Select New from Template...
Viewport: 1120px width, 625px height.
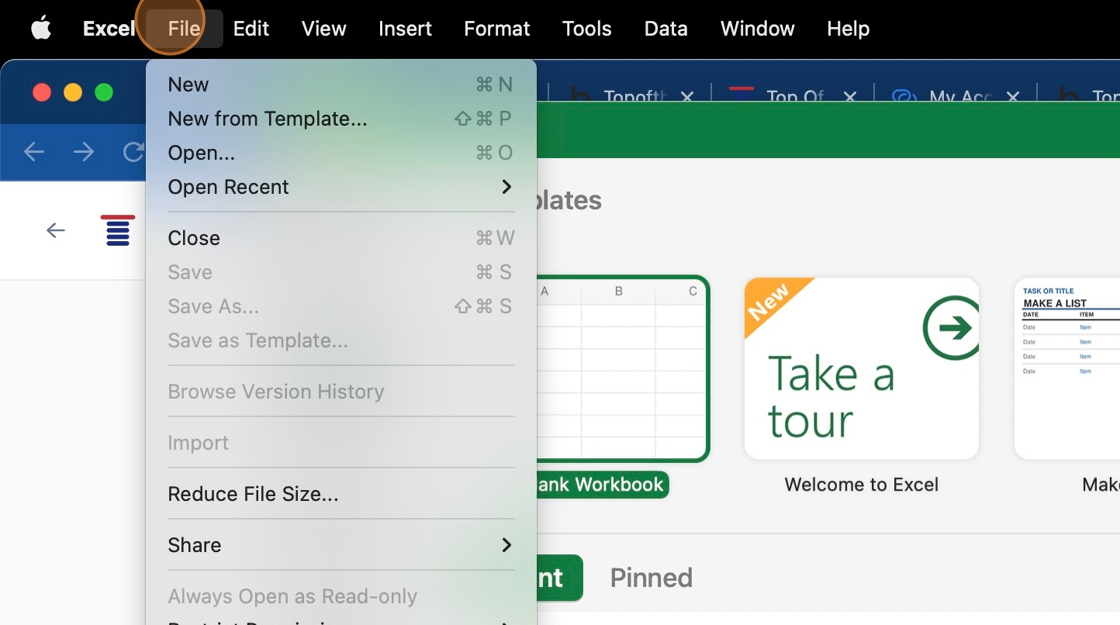click(x=341, y=119)
